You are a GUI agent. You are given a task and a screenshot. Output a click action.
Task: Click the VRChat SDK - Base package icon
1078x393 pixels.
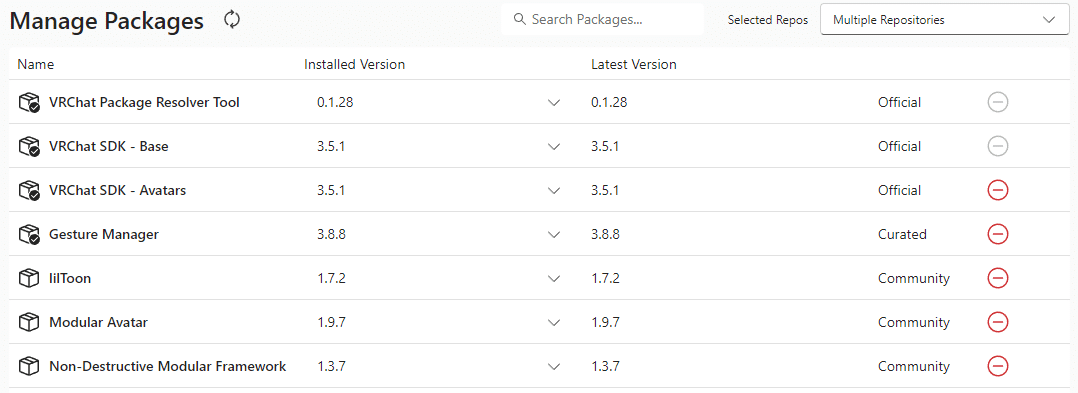[x=29, y=146]
